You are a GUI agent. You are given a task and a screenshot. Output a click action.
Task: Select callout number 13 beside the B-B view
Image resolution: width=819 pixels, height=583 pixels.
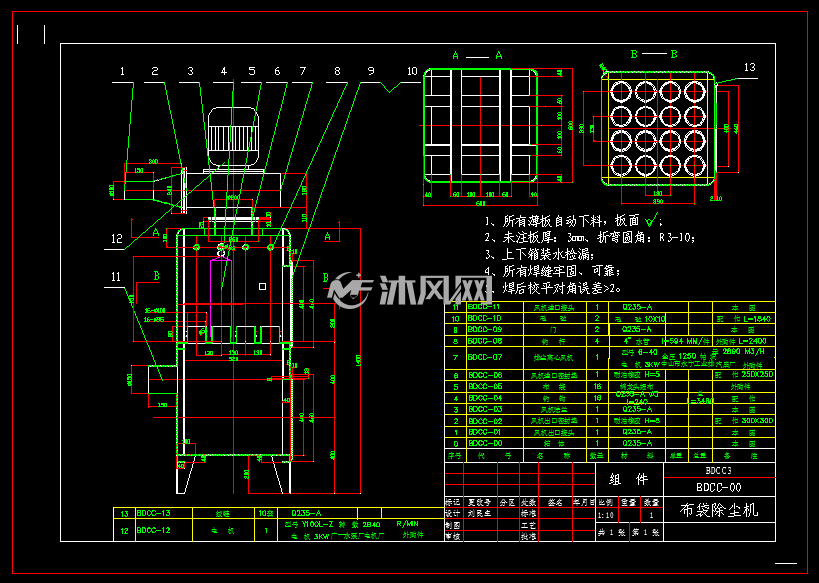[x=750, y=67]
